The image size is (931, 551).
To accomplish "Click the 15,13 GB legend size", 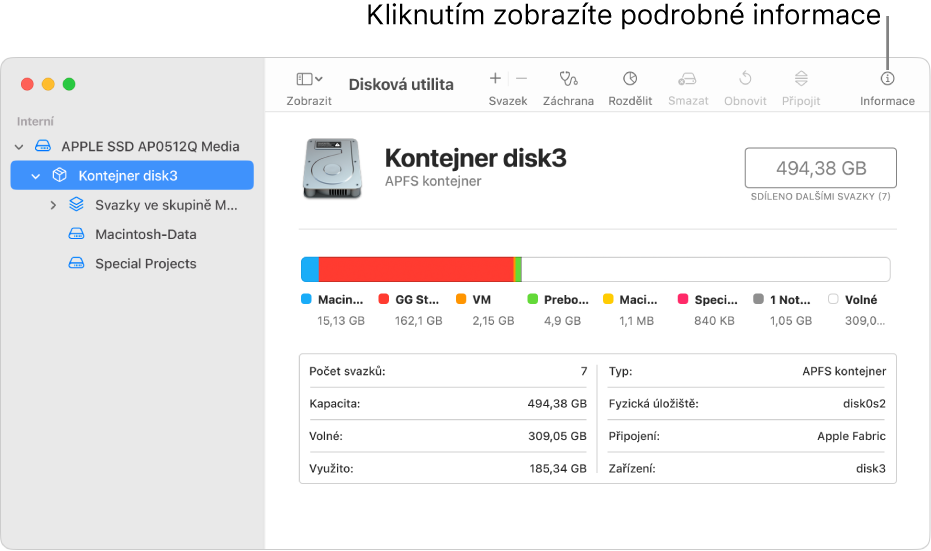I will click(341, 321).
